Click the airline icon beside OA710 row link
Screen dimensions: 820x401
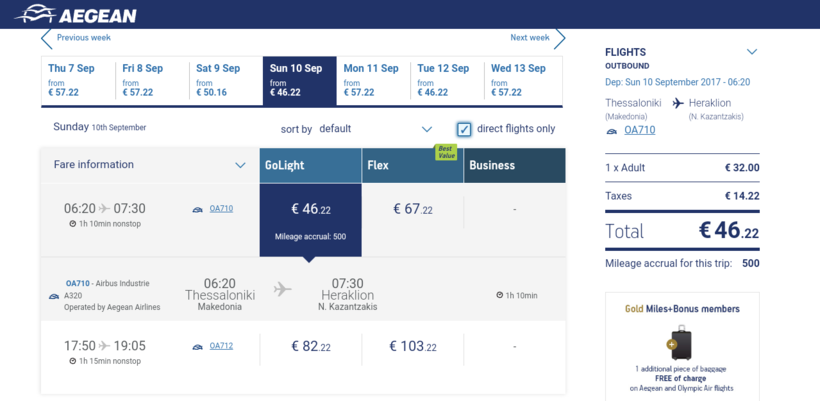(x=197, y=209)
